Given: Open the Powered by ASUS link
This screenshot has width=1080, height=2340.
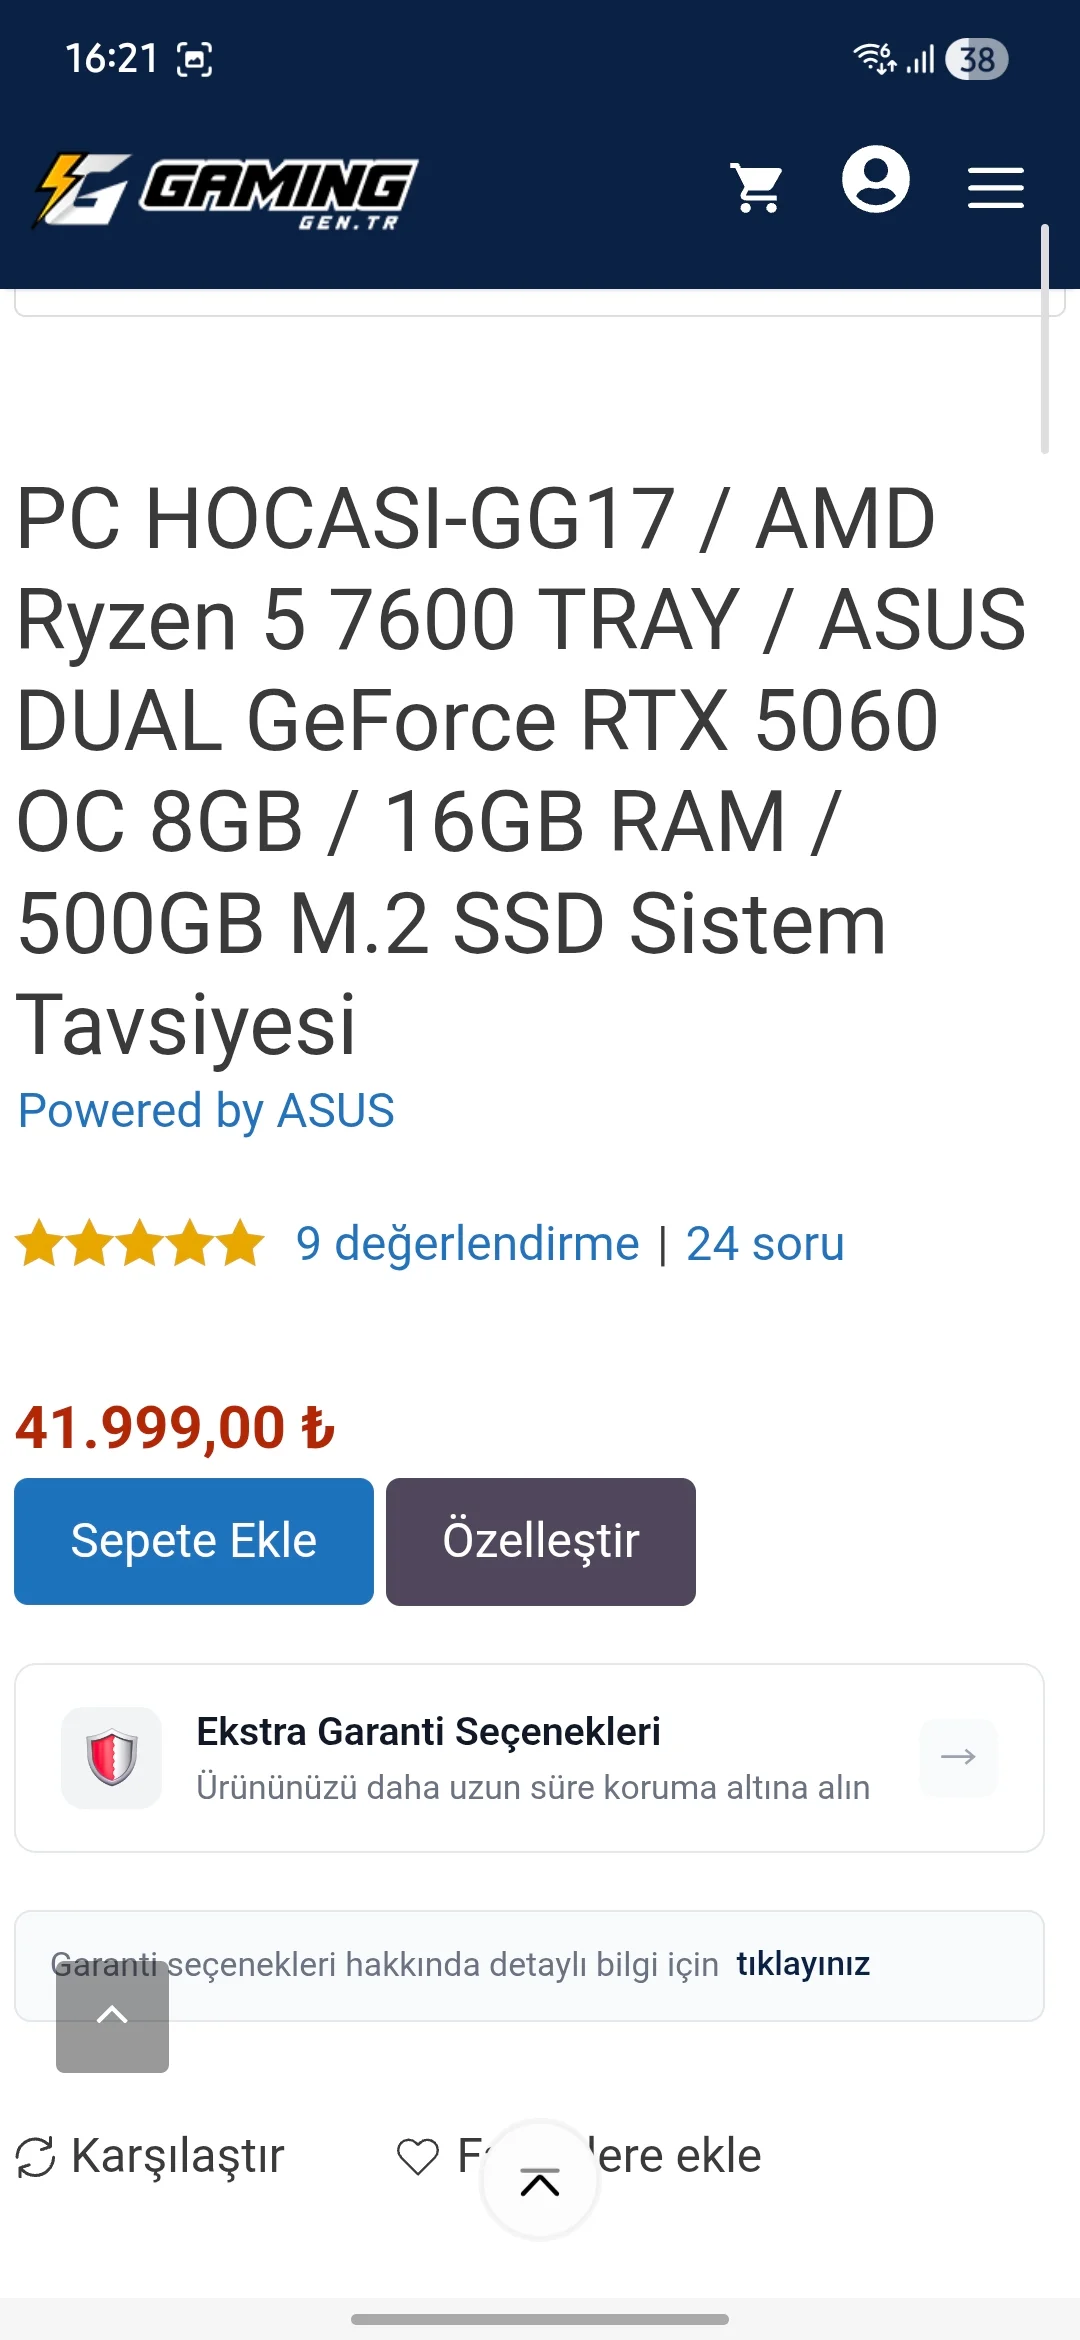Looking at the screenshot, I should [x=207, y=1111].
